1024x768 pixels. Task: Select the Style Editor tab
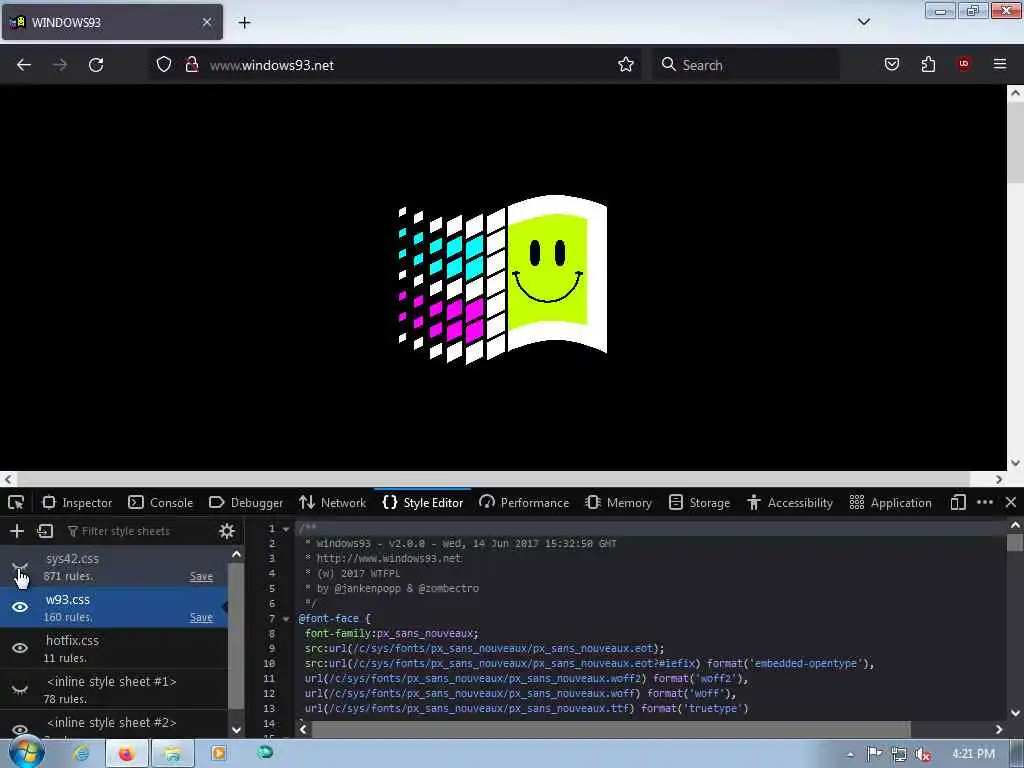pos(423,502)
